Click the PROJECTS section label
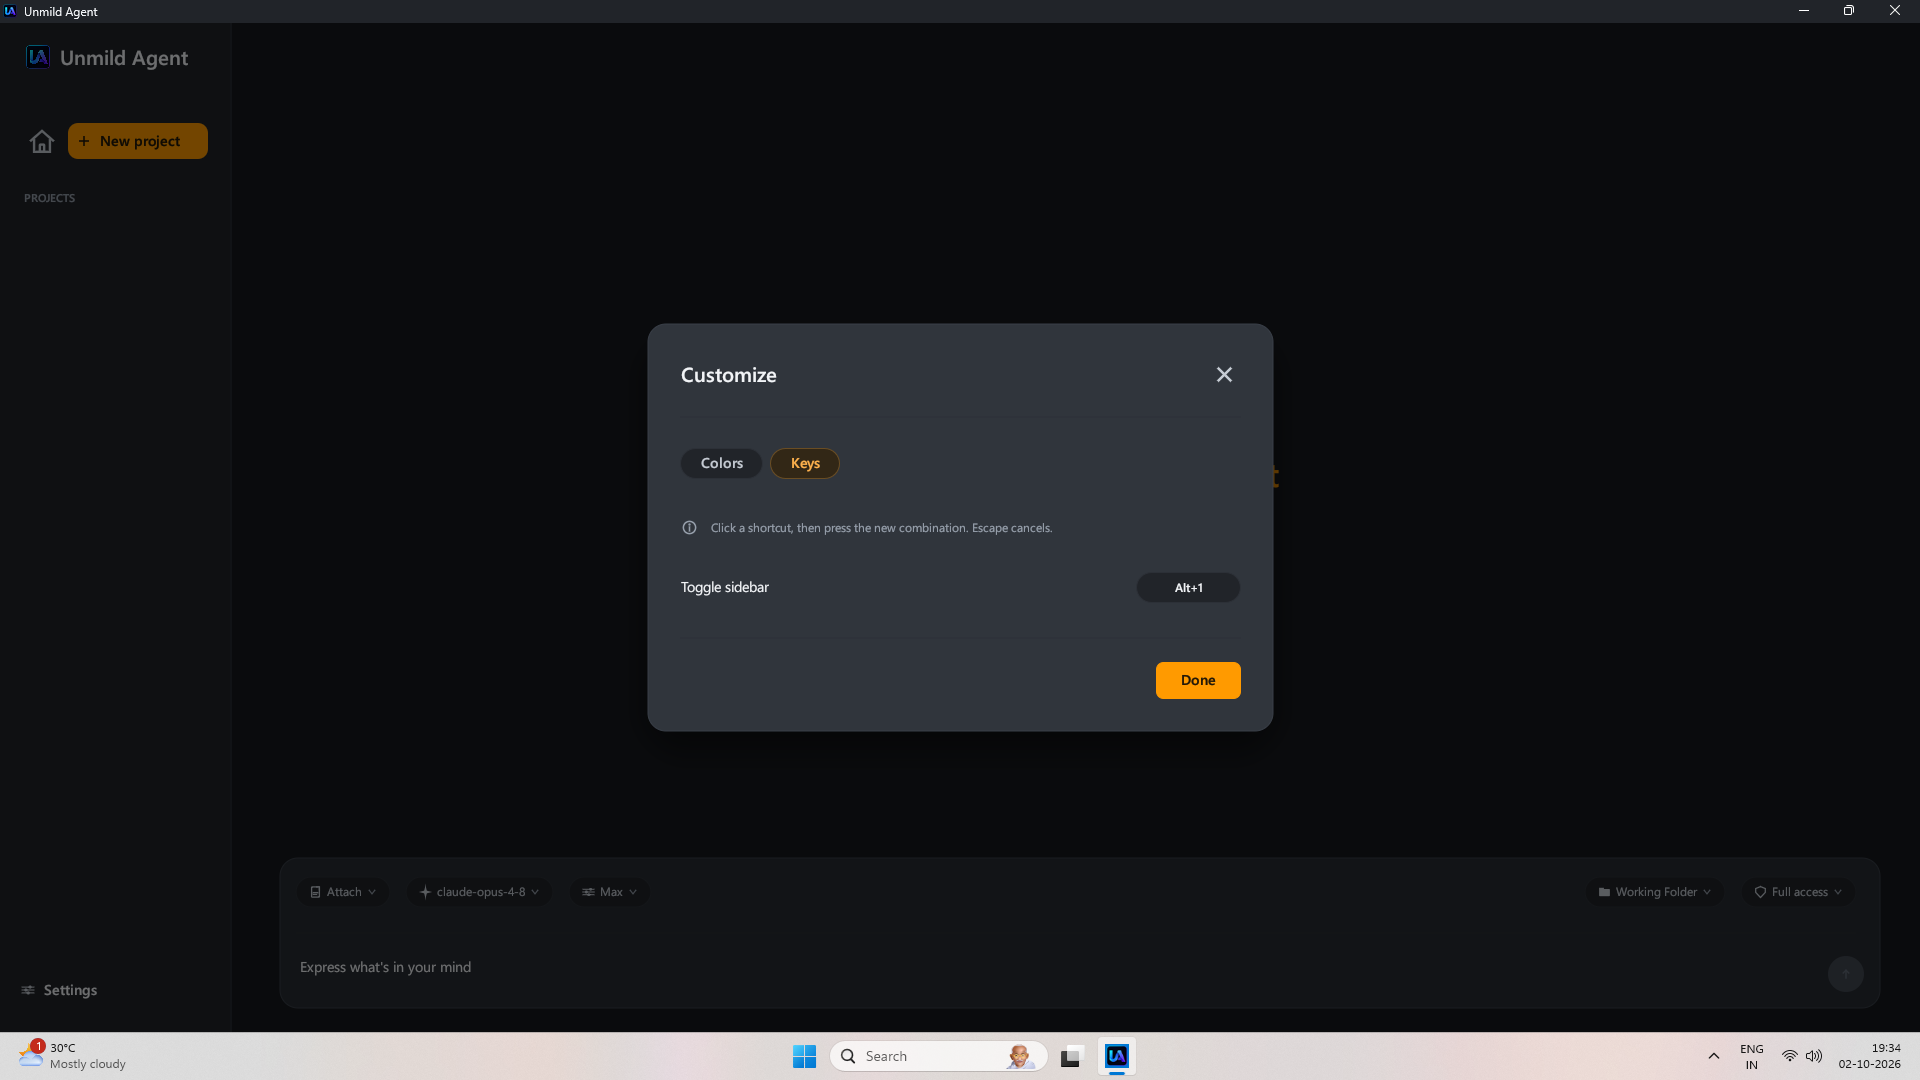This screenshot has height=1080, width=1920. point(49,198)
